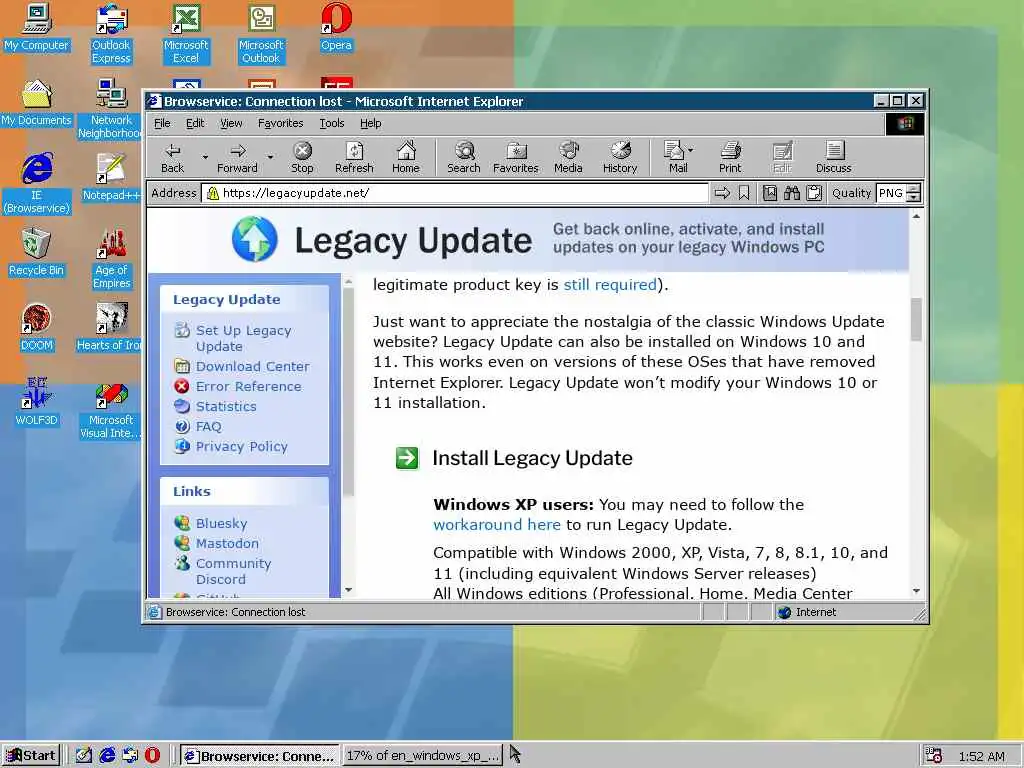The image size is (1024, 768).
Task: Click the Go arrow beside address bar
Action: [722, 193]
